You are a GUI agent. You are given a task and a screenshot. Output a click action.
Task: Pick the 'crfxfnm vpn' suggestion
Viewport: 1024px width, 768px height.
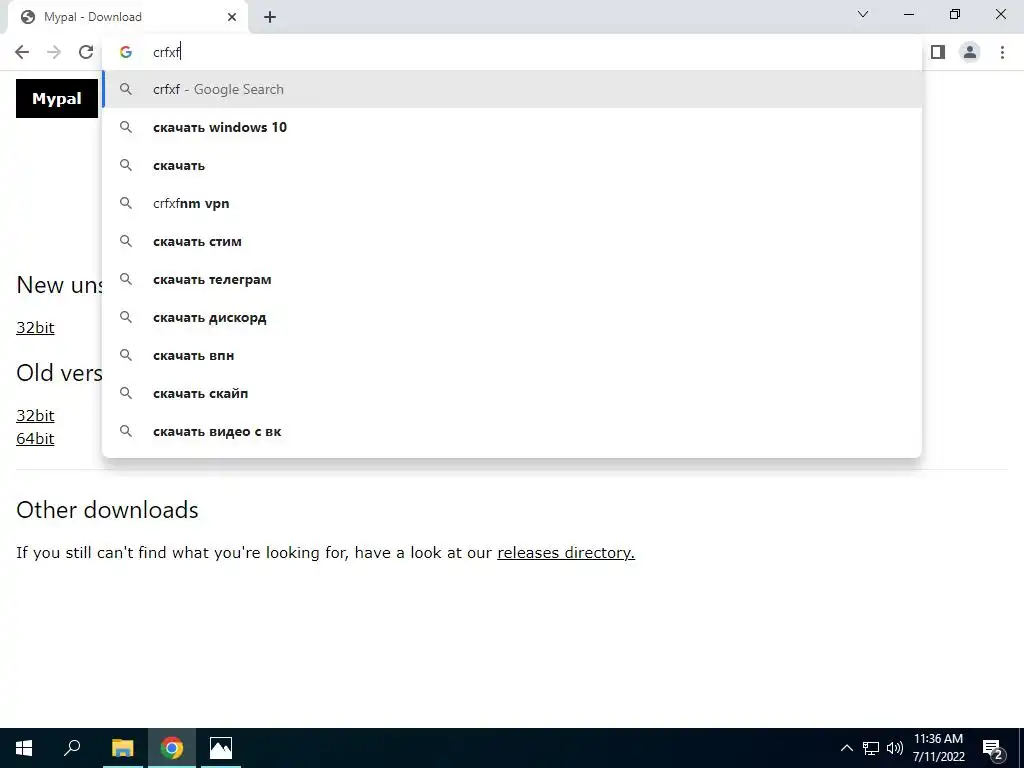point(512,203)
